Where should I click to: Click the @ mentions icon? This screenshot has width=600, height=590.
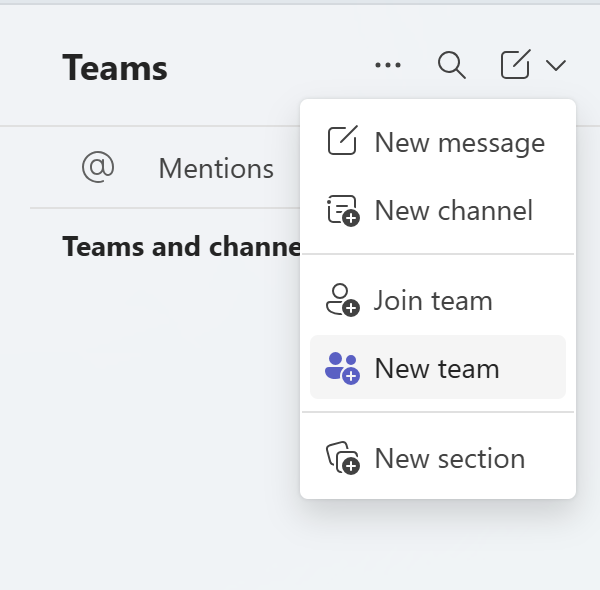pos(98,167)
